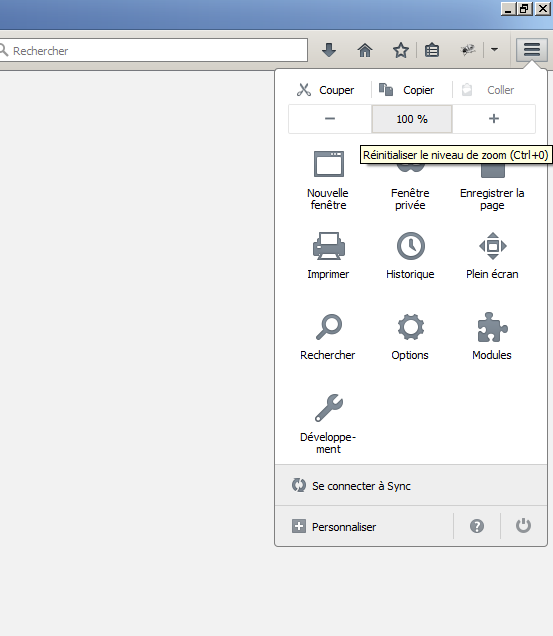The image size is (553, 636).
Task: Zoom in with the plus button
Action: [x=494, y=119]
